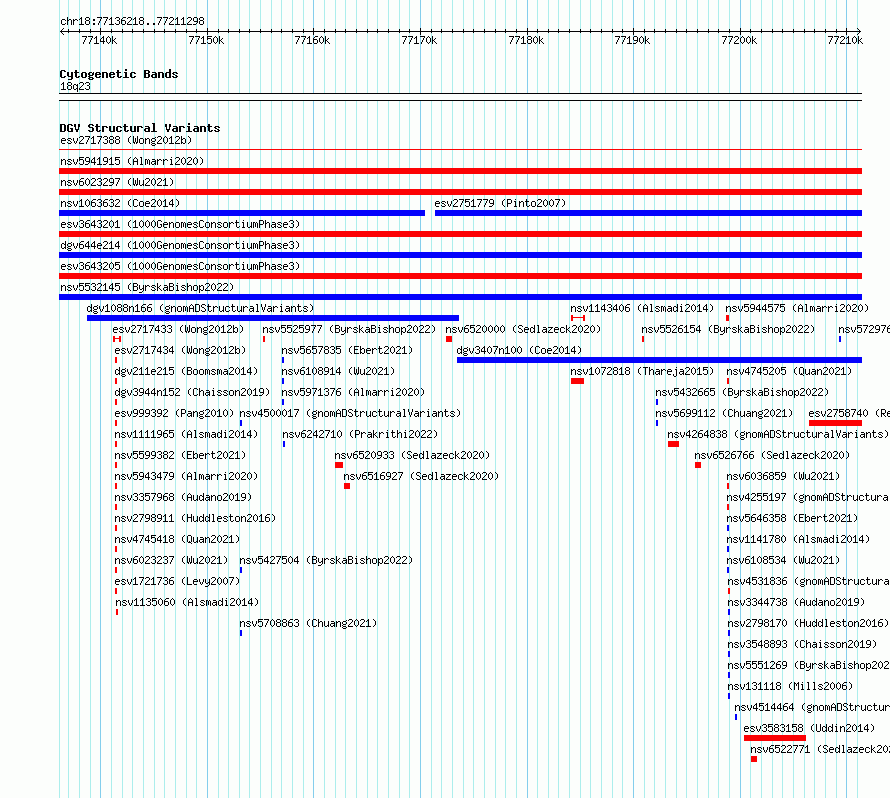Open nsv6023297 (Wu2021) variant
Image resolution: width=890 pixels, height=798 pixels.
117,182
